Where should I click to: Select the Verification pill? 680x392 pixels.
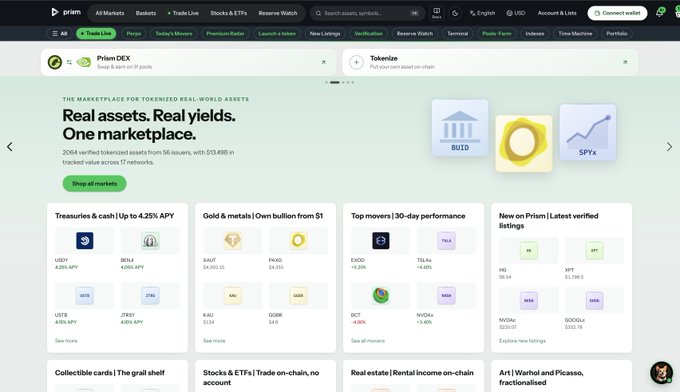369,33
